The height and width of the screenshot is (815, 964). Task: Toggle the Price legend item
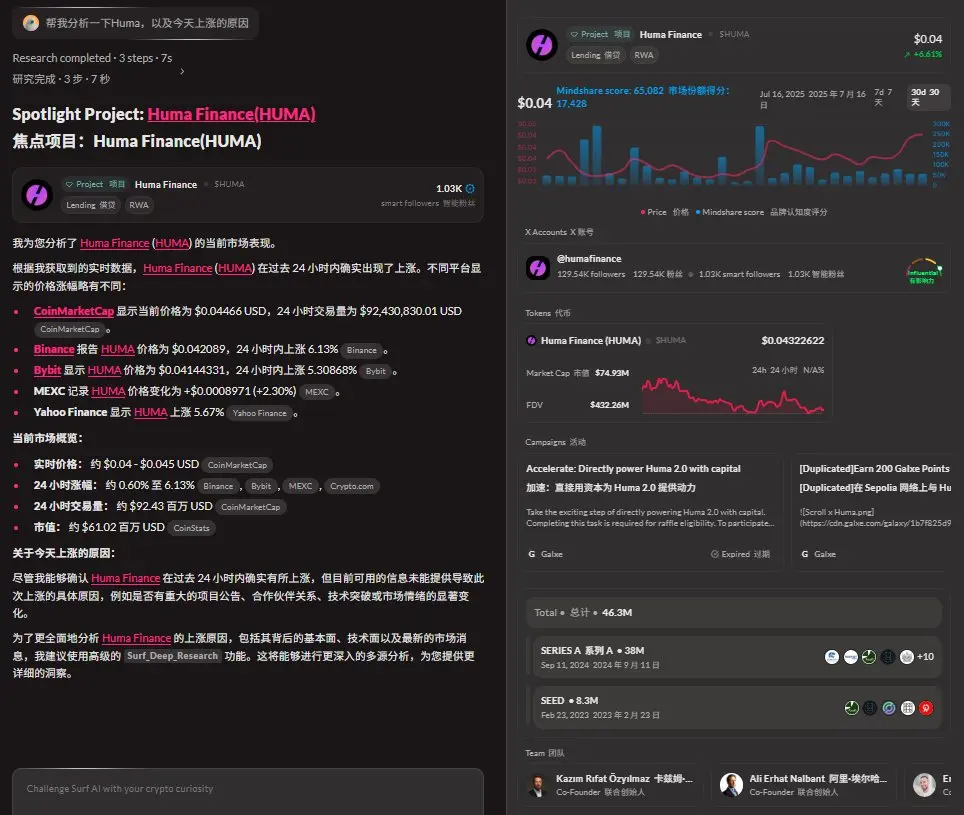(x=665, y=212)
